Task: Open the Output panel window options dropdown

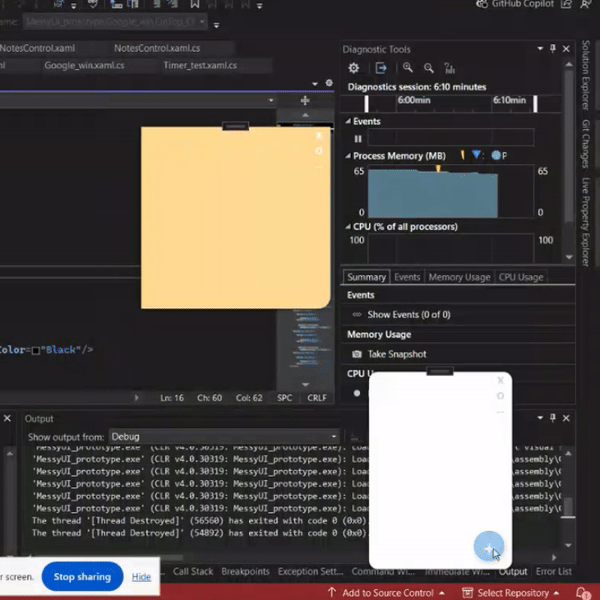Action: tap(540, 417)
